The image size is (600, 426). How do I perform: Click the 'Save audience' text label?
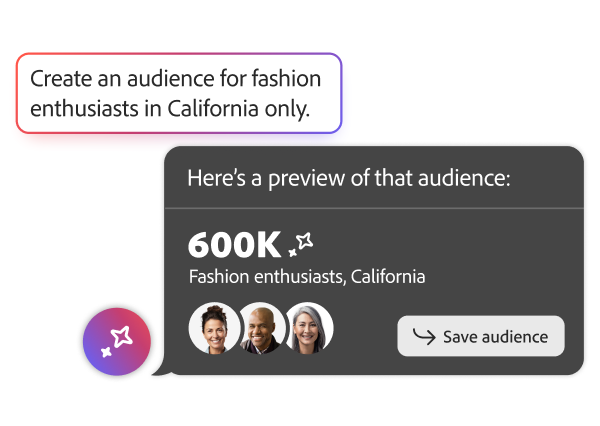(495, 337)
